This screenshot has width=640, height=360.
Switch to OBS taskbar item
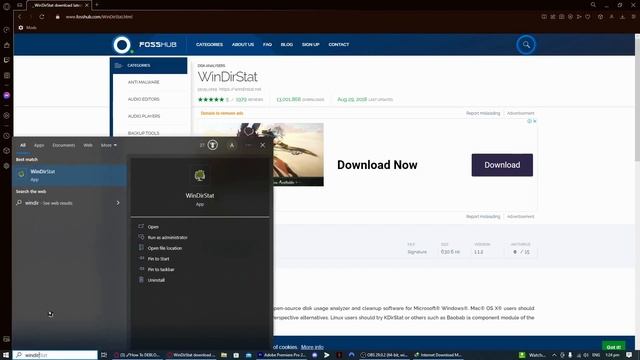(384, 355)
